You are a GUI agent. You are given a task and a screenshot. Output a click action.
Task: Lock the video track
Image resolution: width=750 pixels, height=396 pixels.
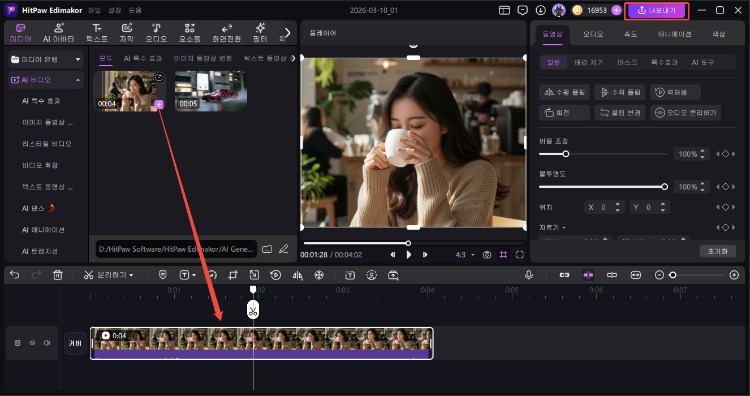point(18,343)
